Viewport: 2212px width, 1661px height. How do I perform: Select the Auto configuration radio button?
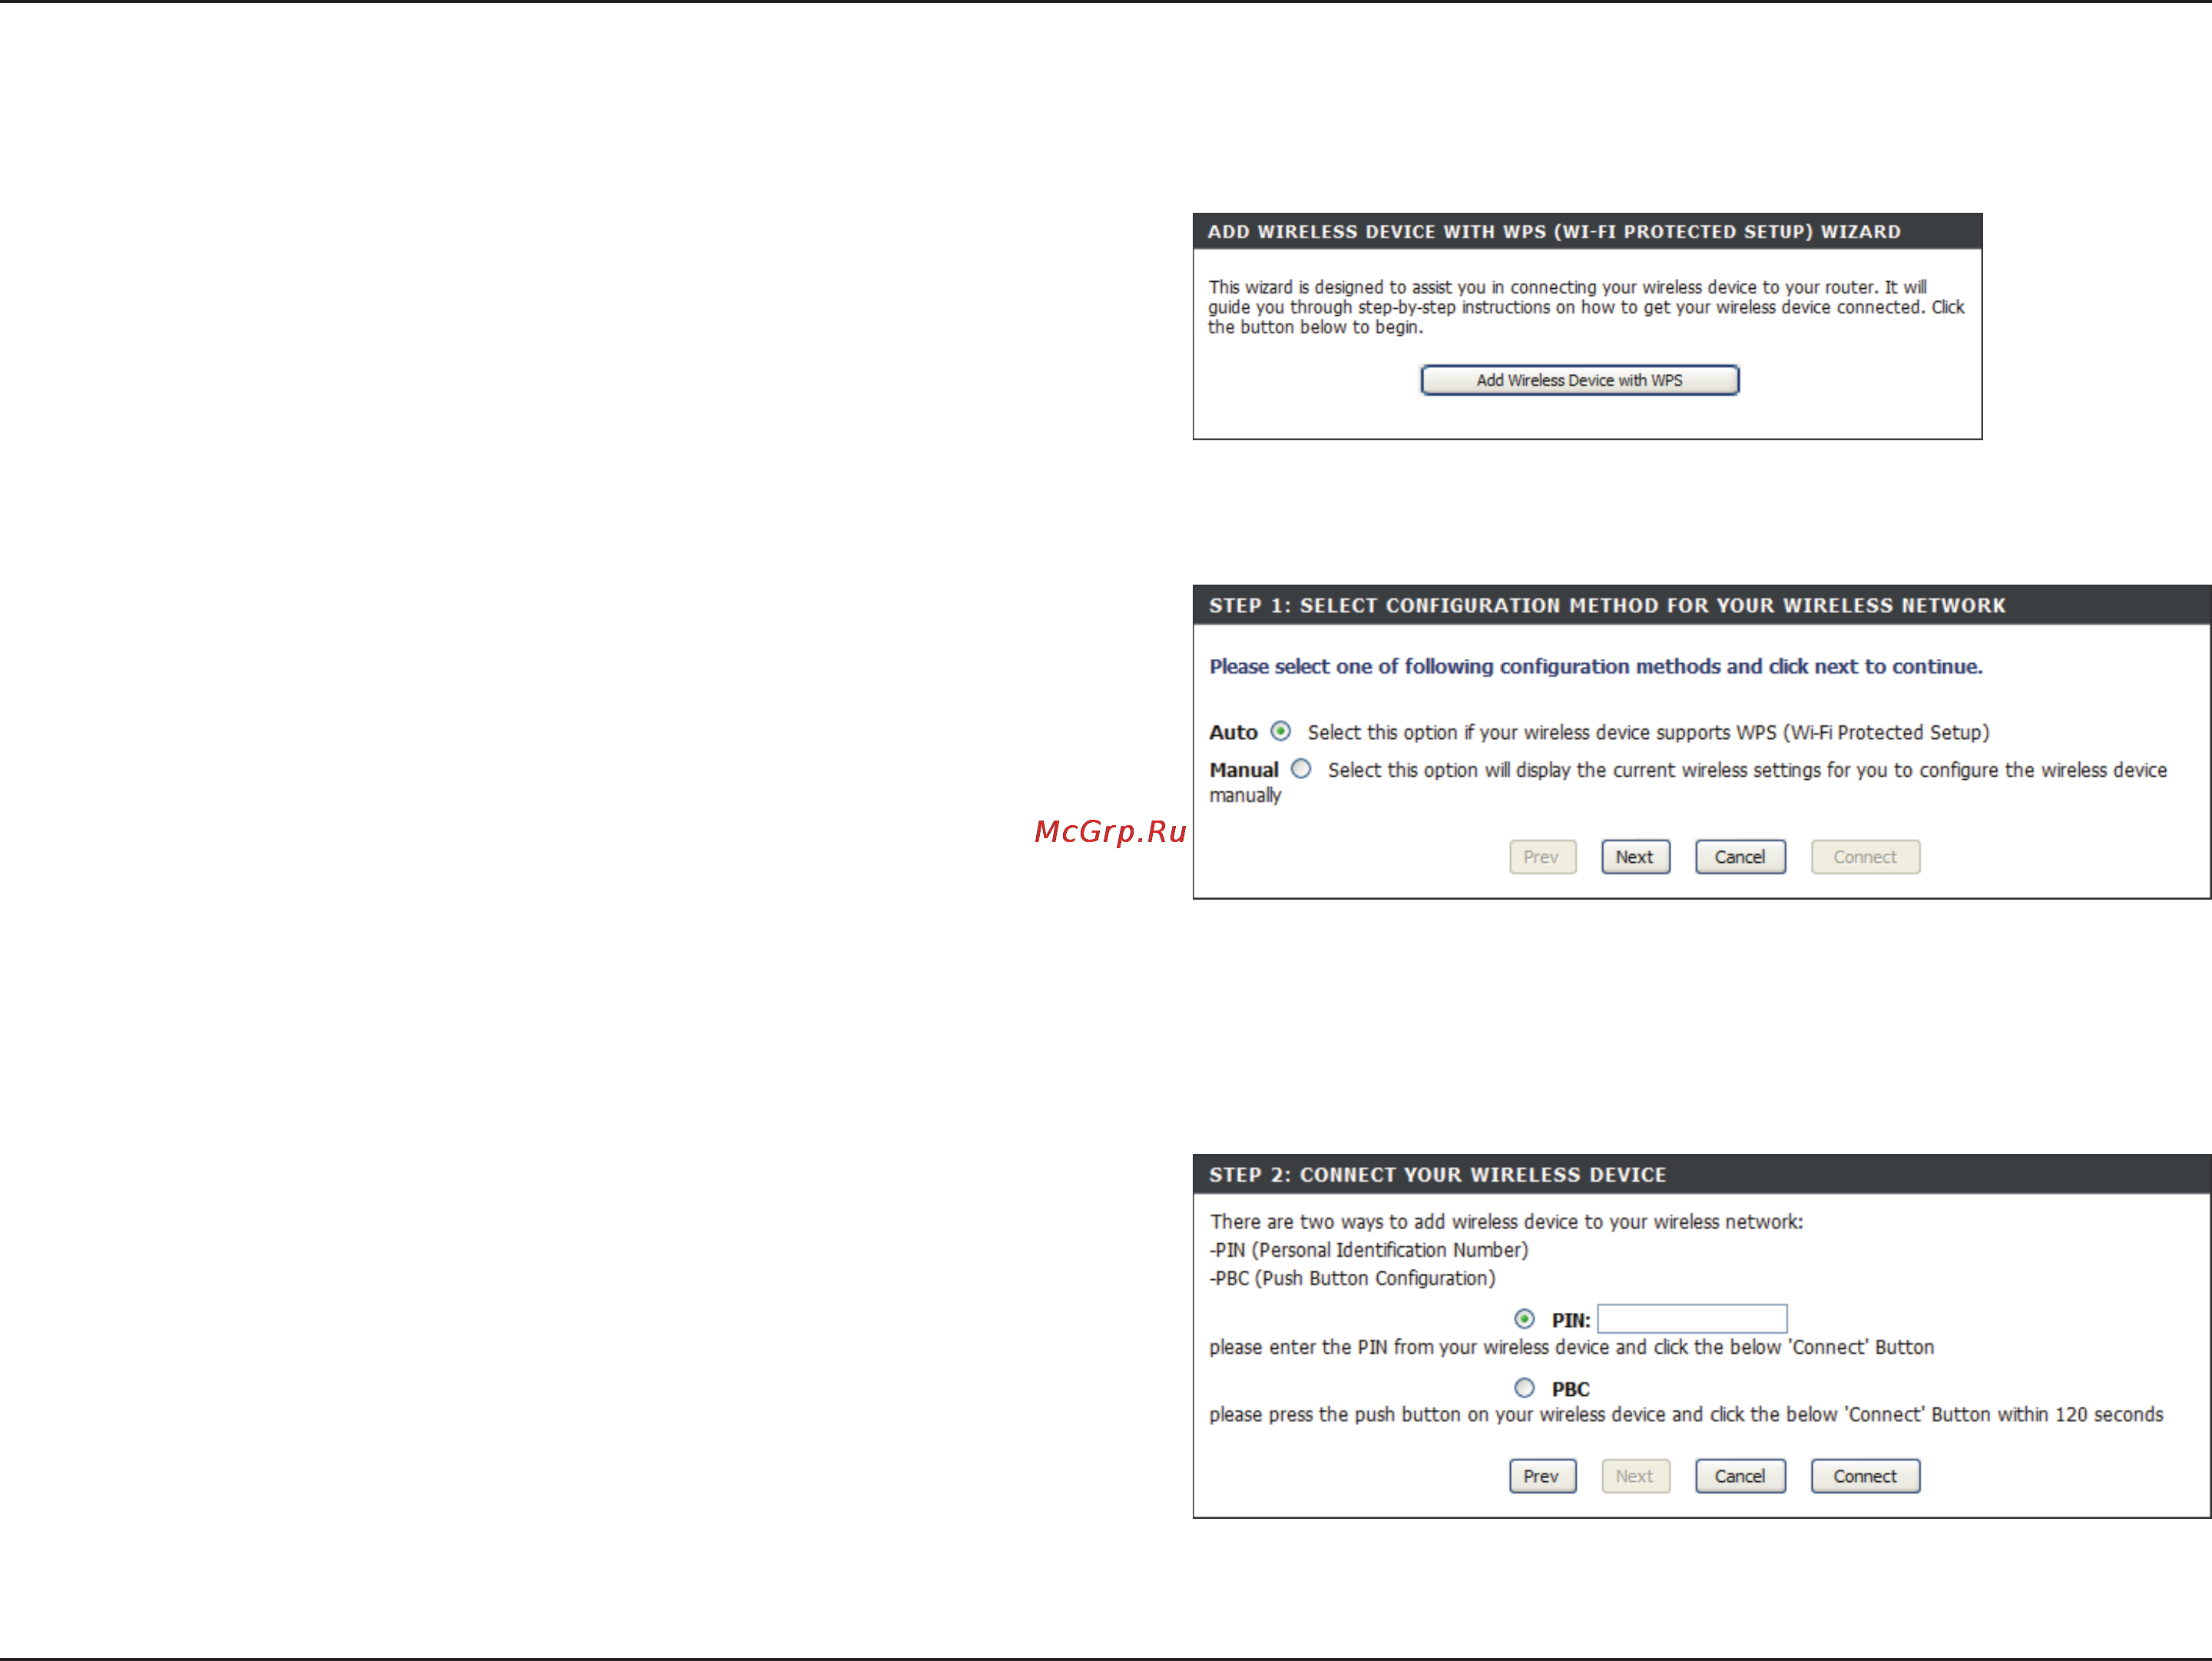coord(1280,731)
